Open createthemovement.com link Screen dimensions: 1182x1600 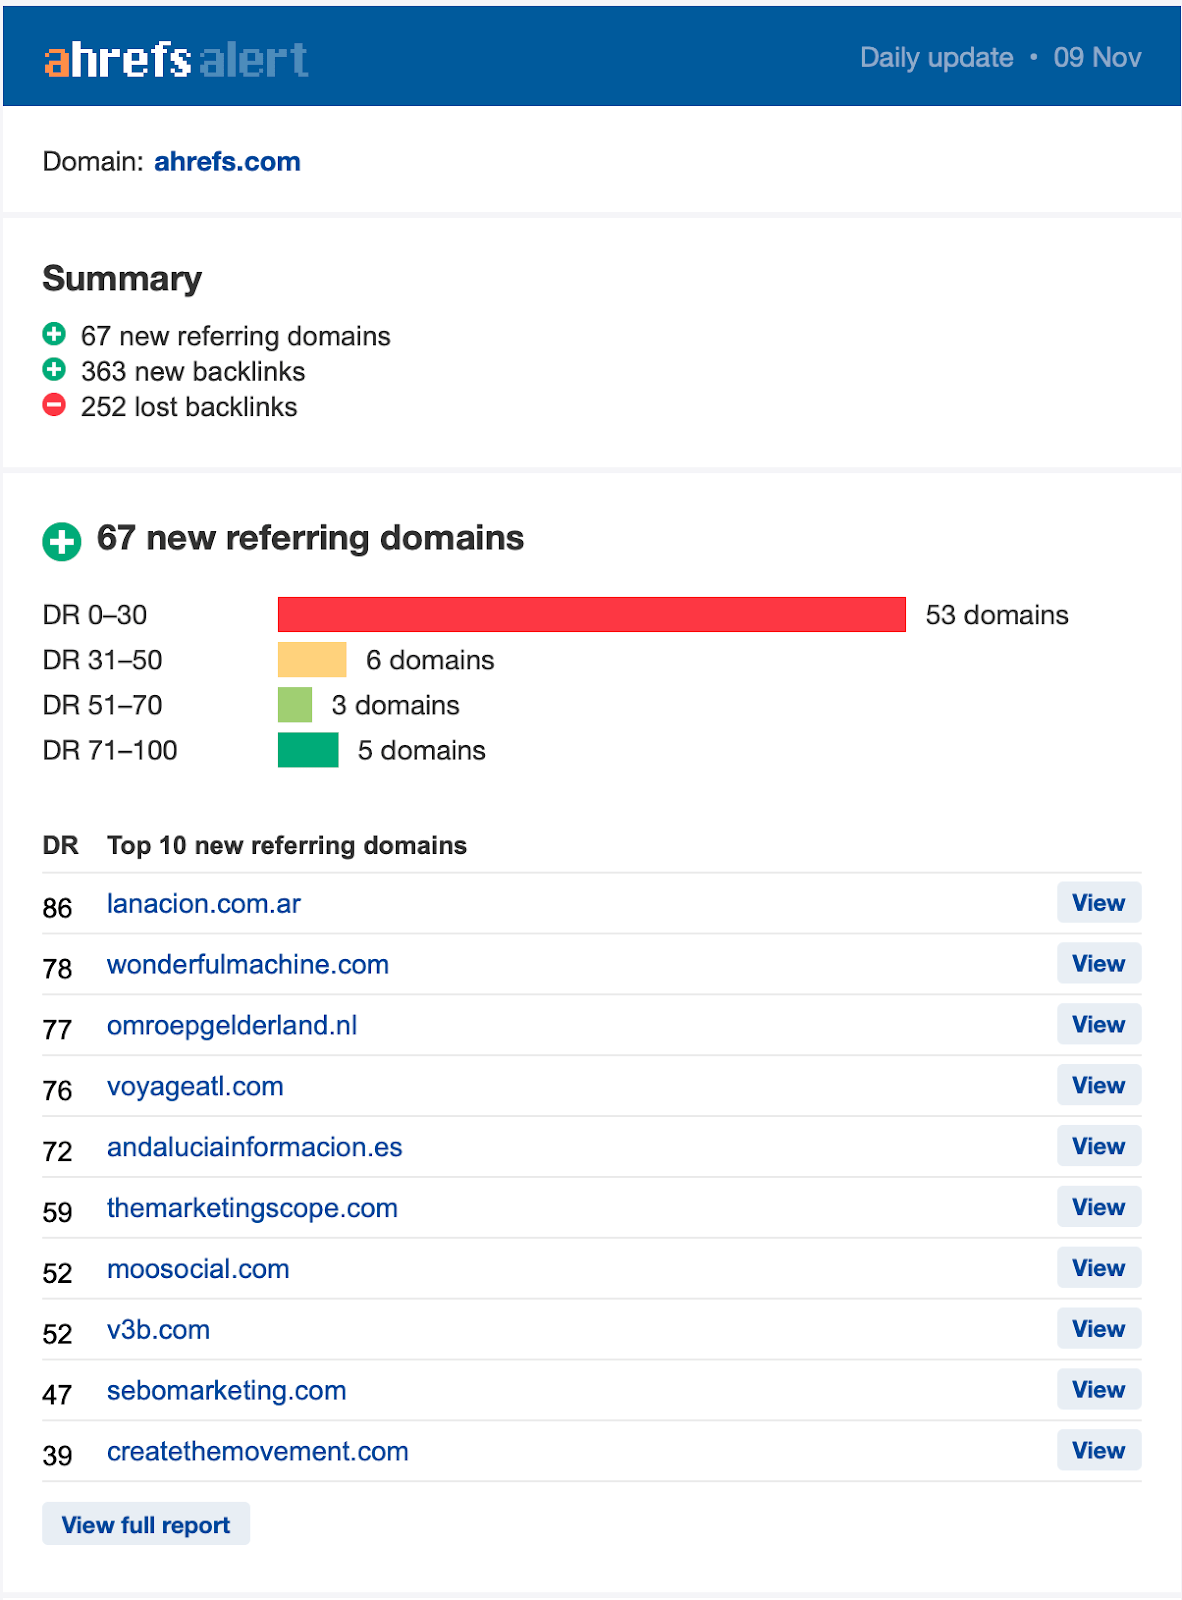[x=258, y=1452]
